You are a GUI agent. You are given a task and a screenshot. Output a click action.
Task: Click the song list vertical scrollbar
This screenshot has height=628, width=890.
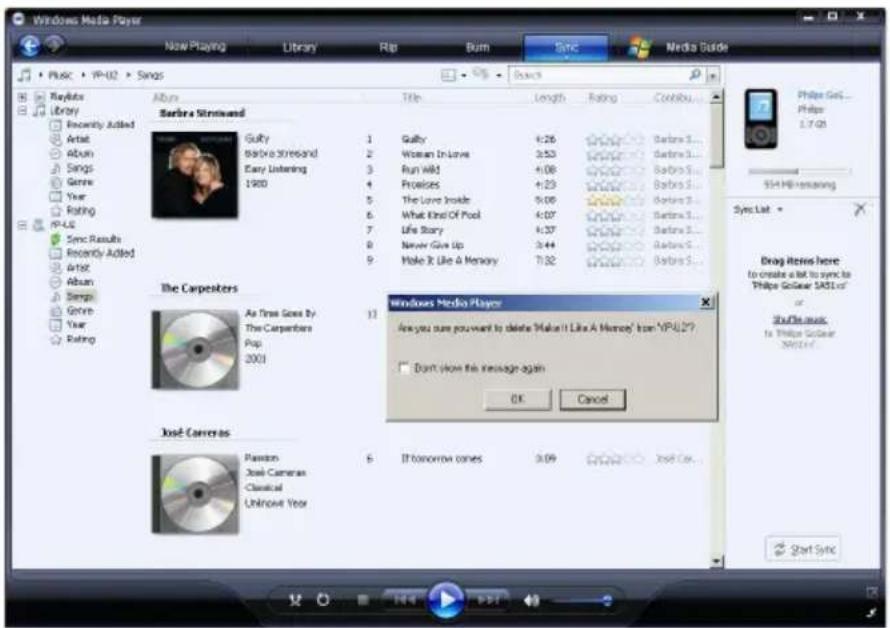point(716,328)
